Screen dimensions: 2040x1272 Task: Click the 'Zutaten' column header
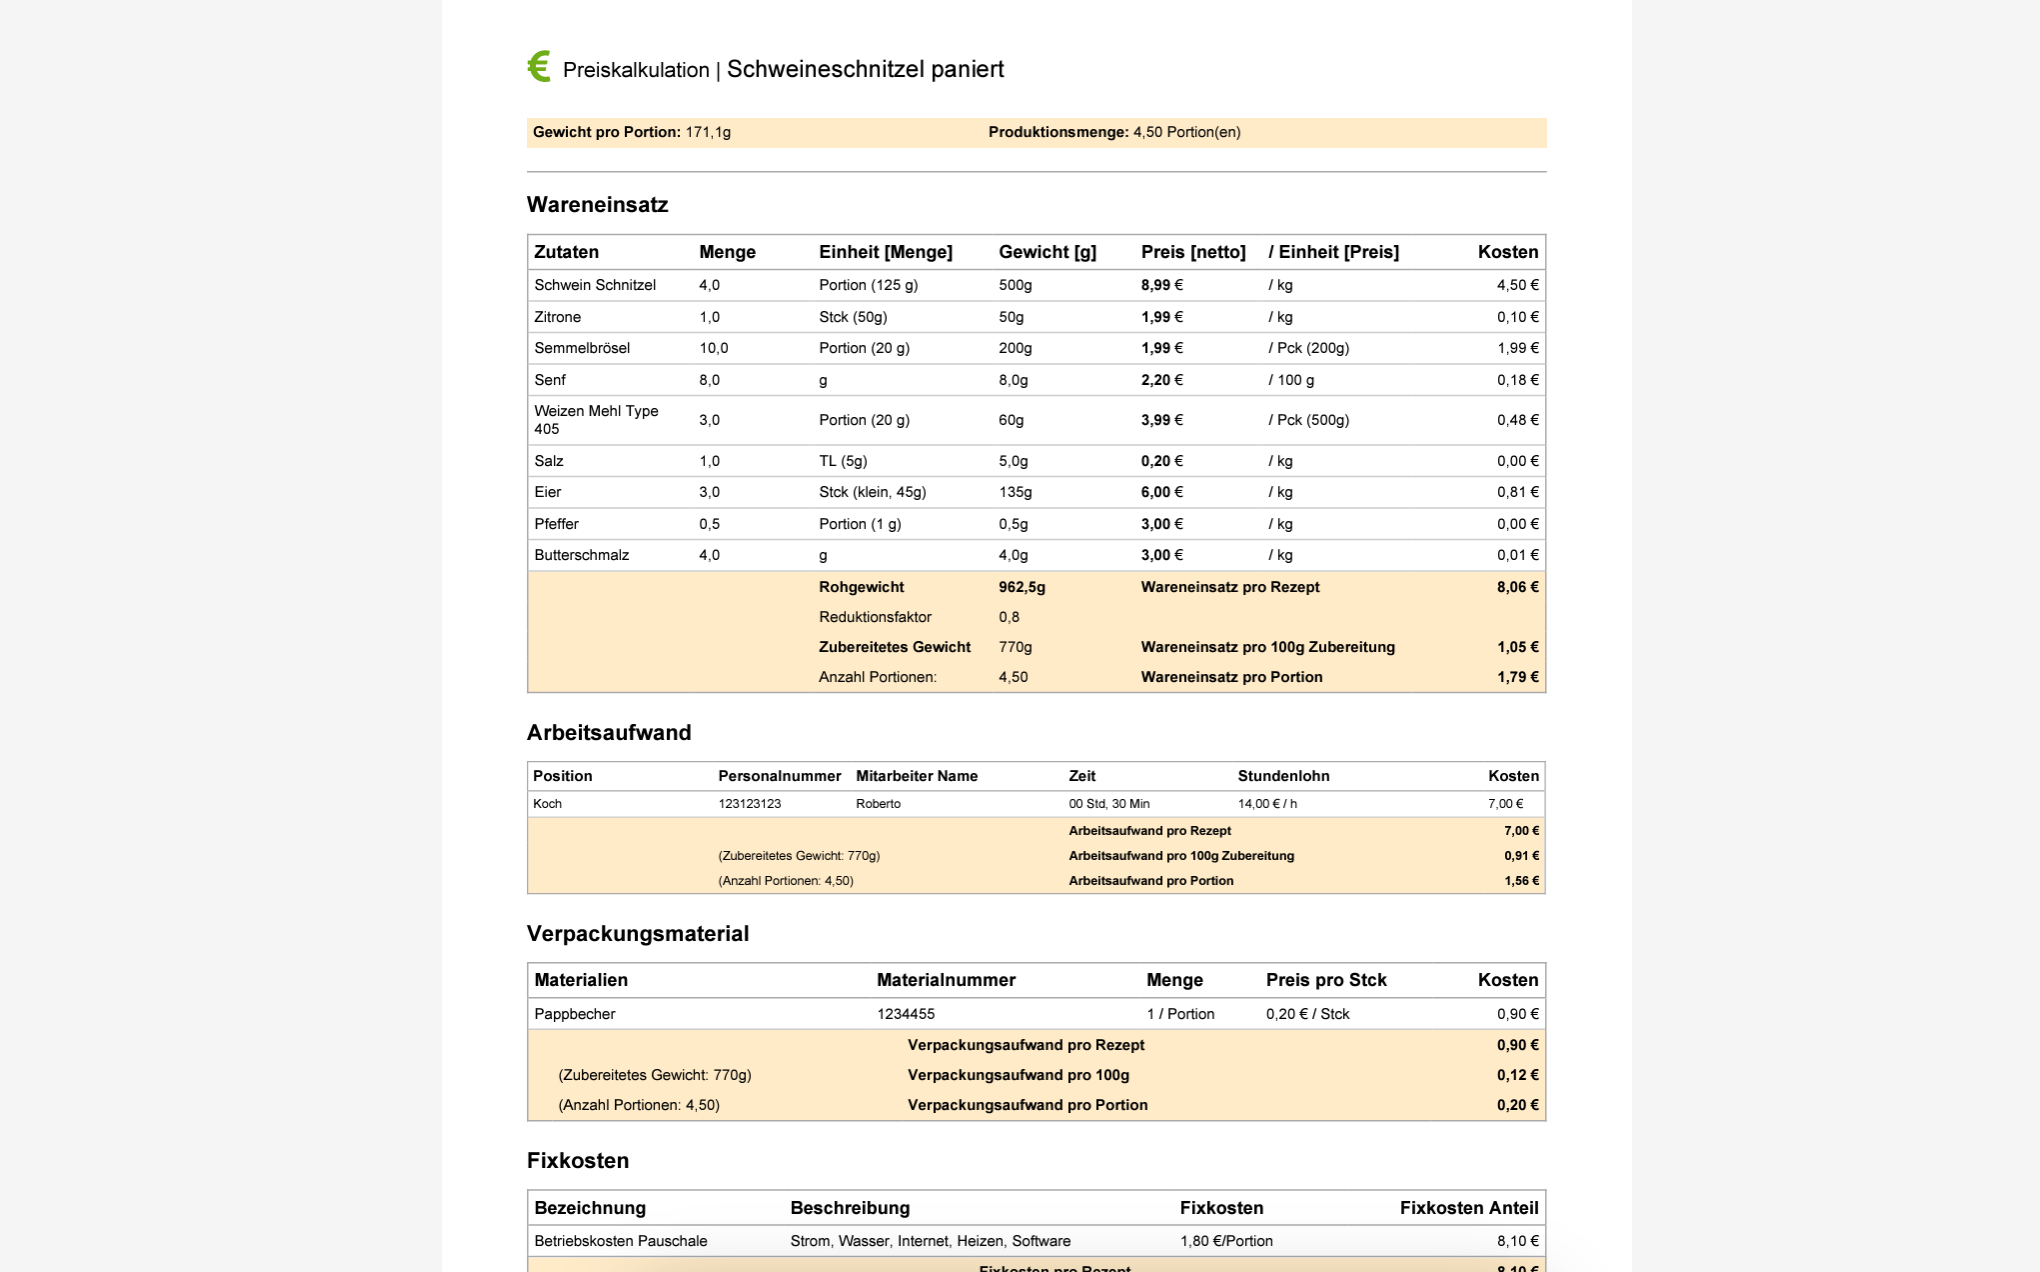566,252
